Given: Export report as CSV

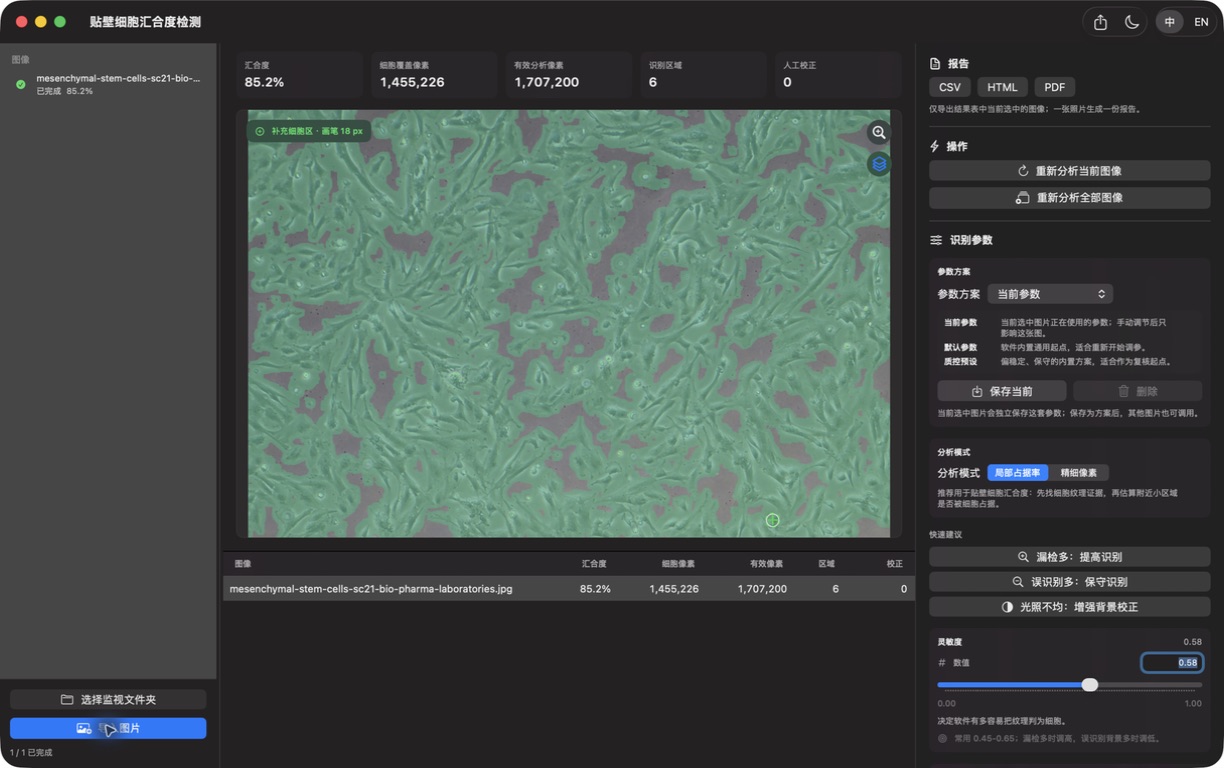Looking at the screenshot, I should [x=949, y=88].
